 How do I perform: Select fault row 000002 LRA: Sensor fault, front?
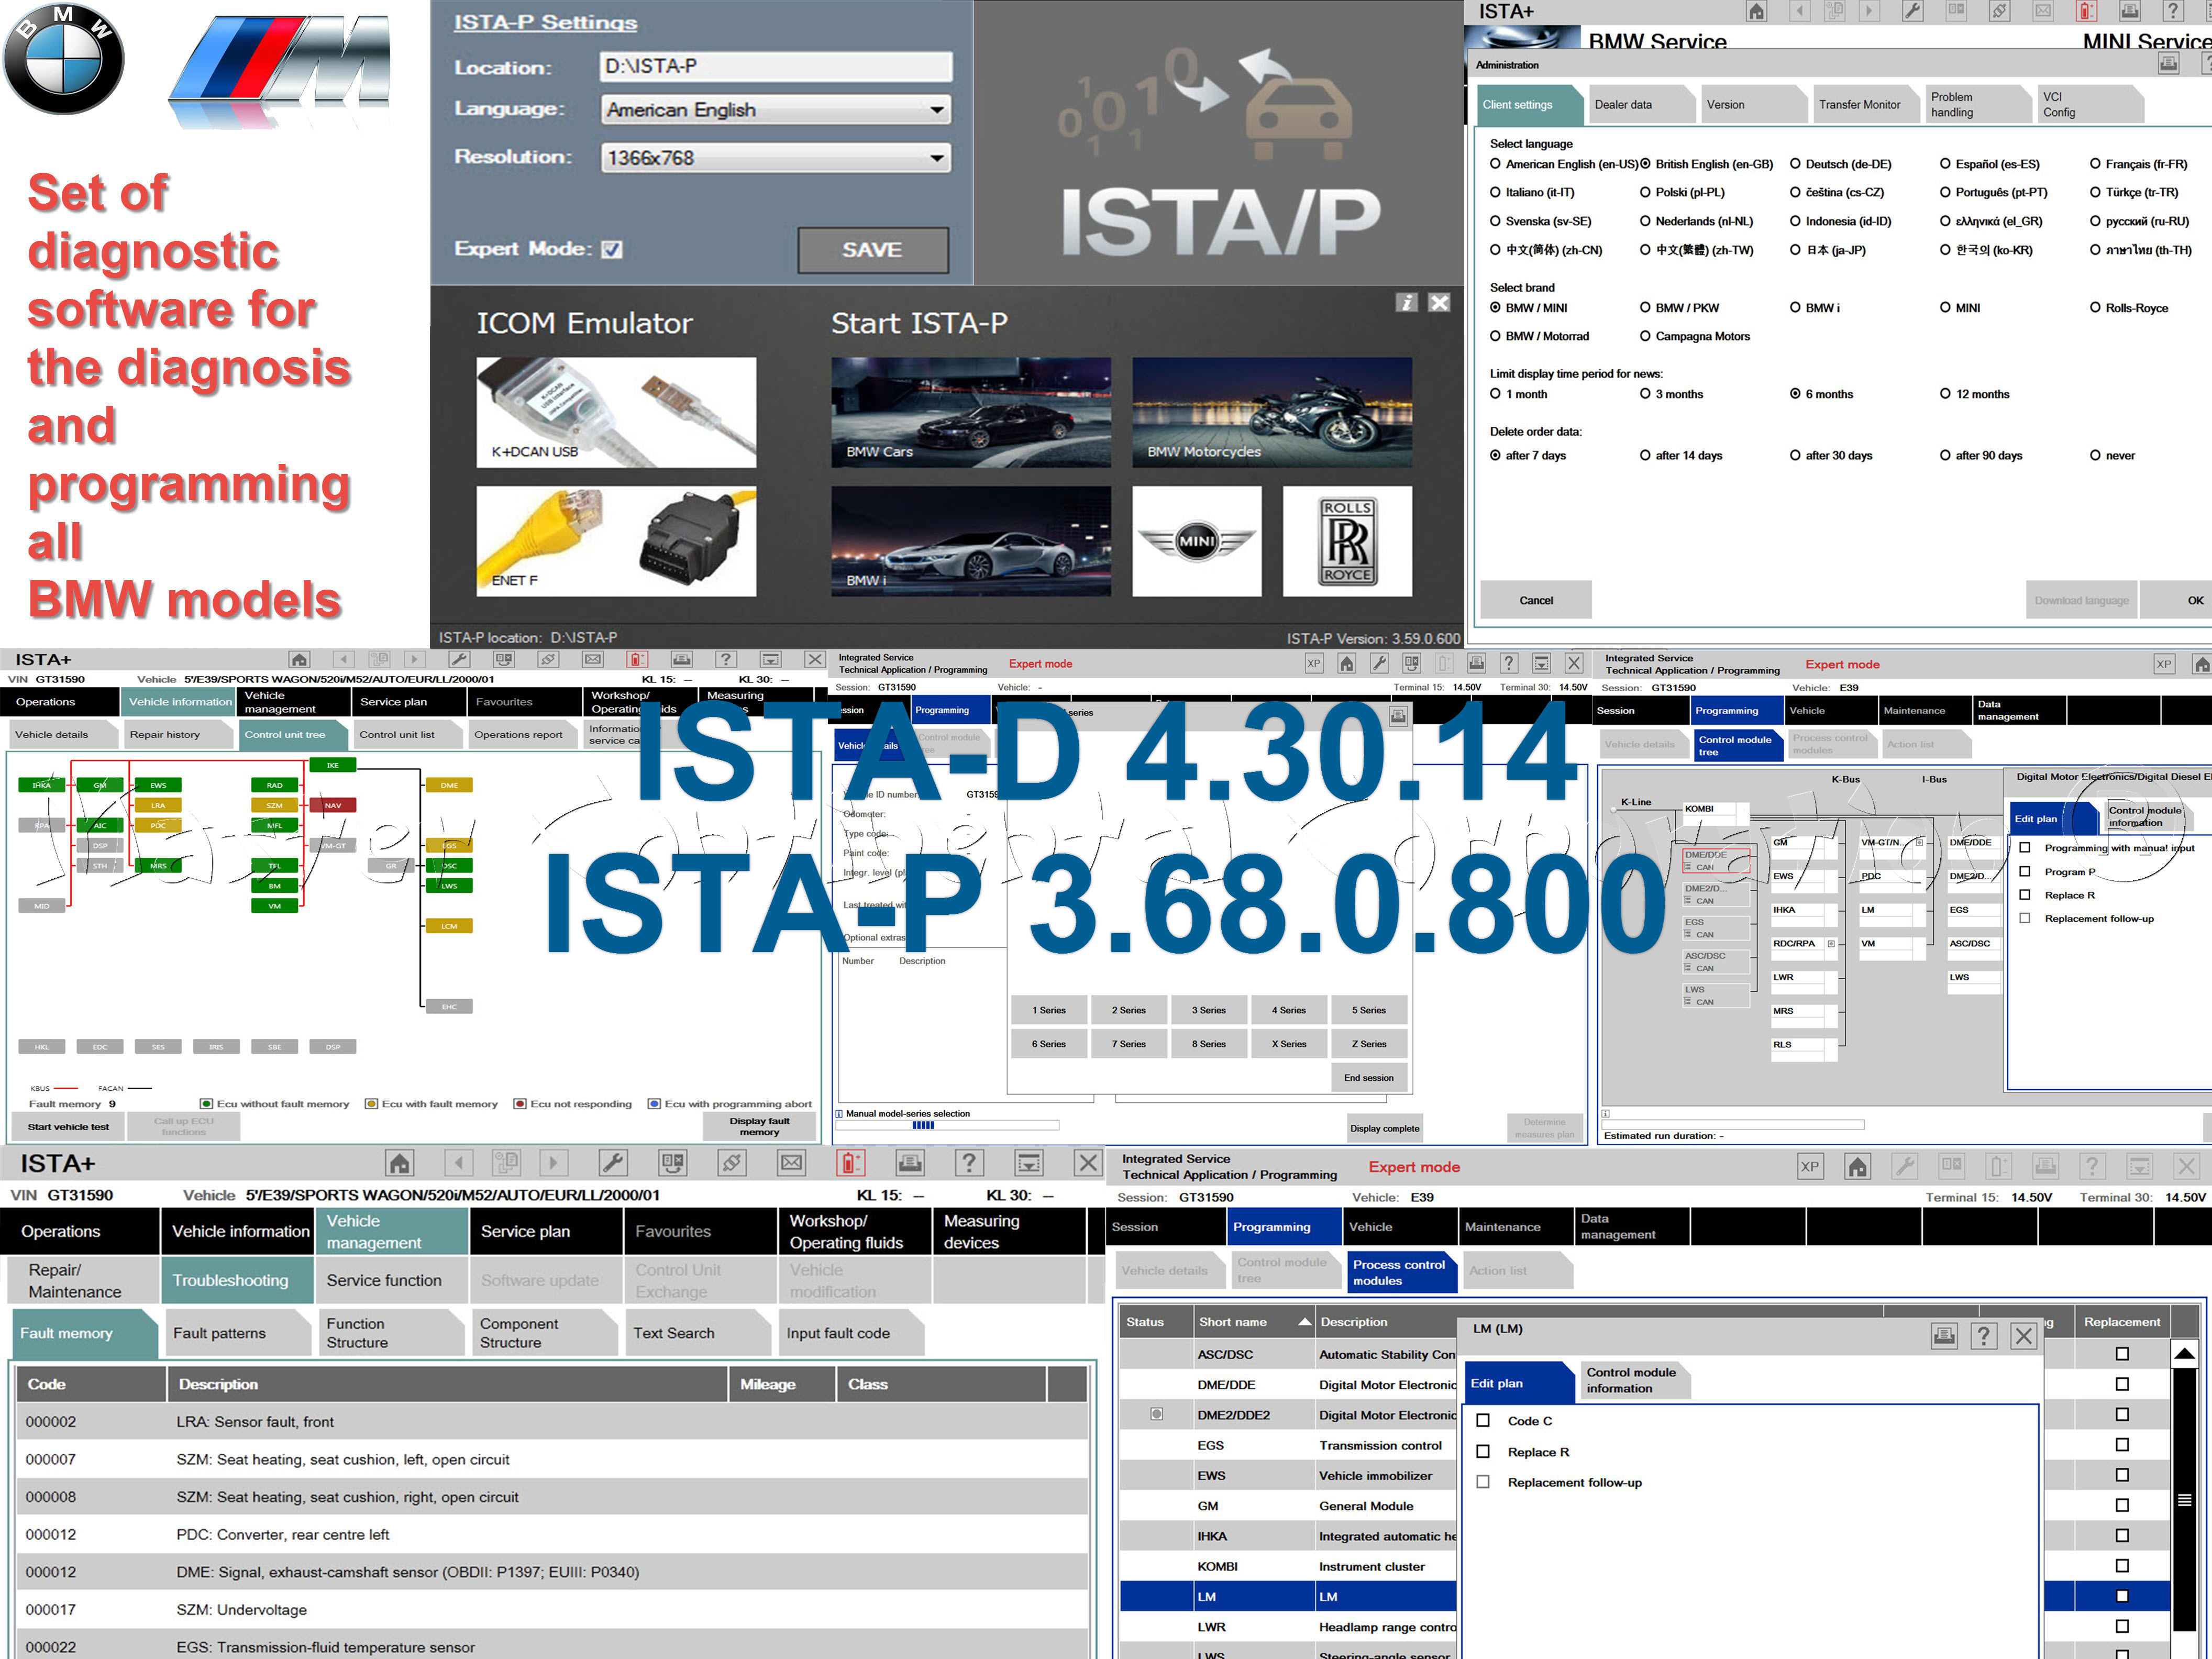point(552,1421)
